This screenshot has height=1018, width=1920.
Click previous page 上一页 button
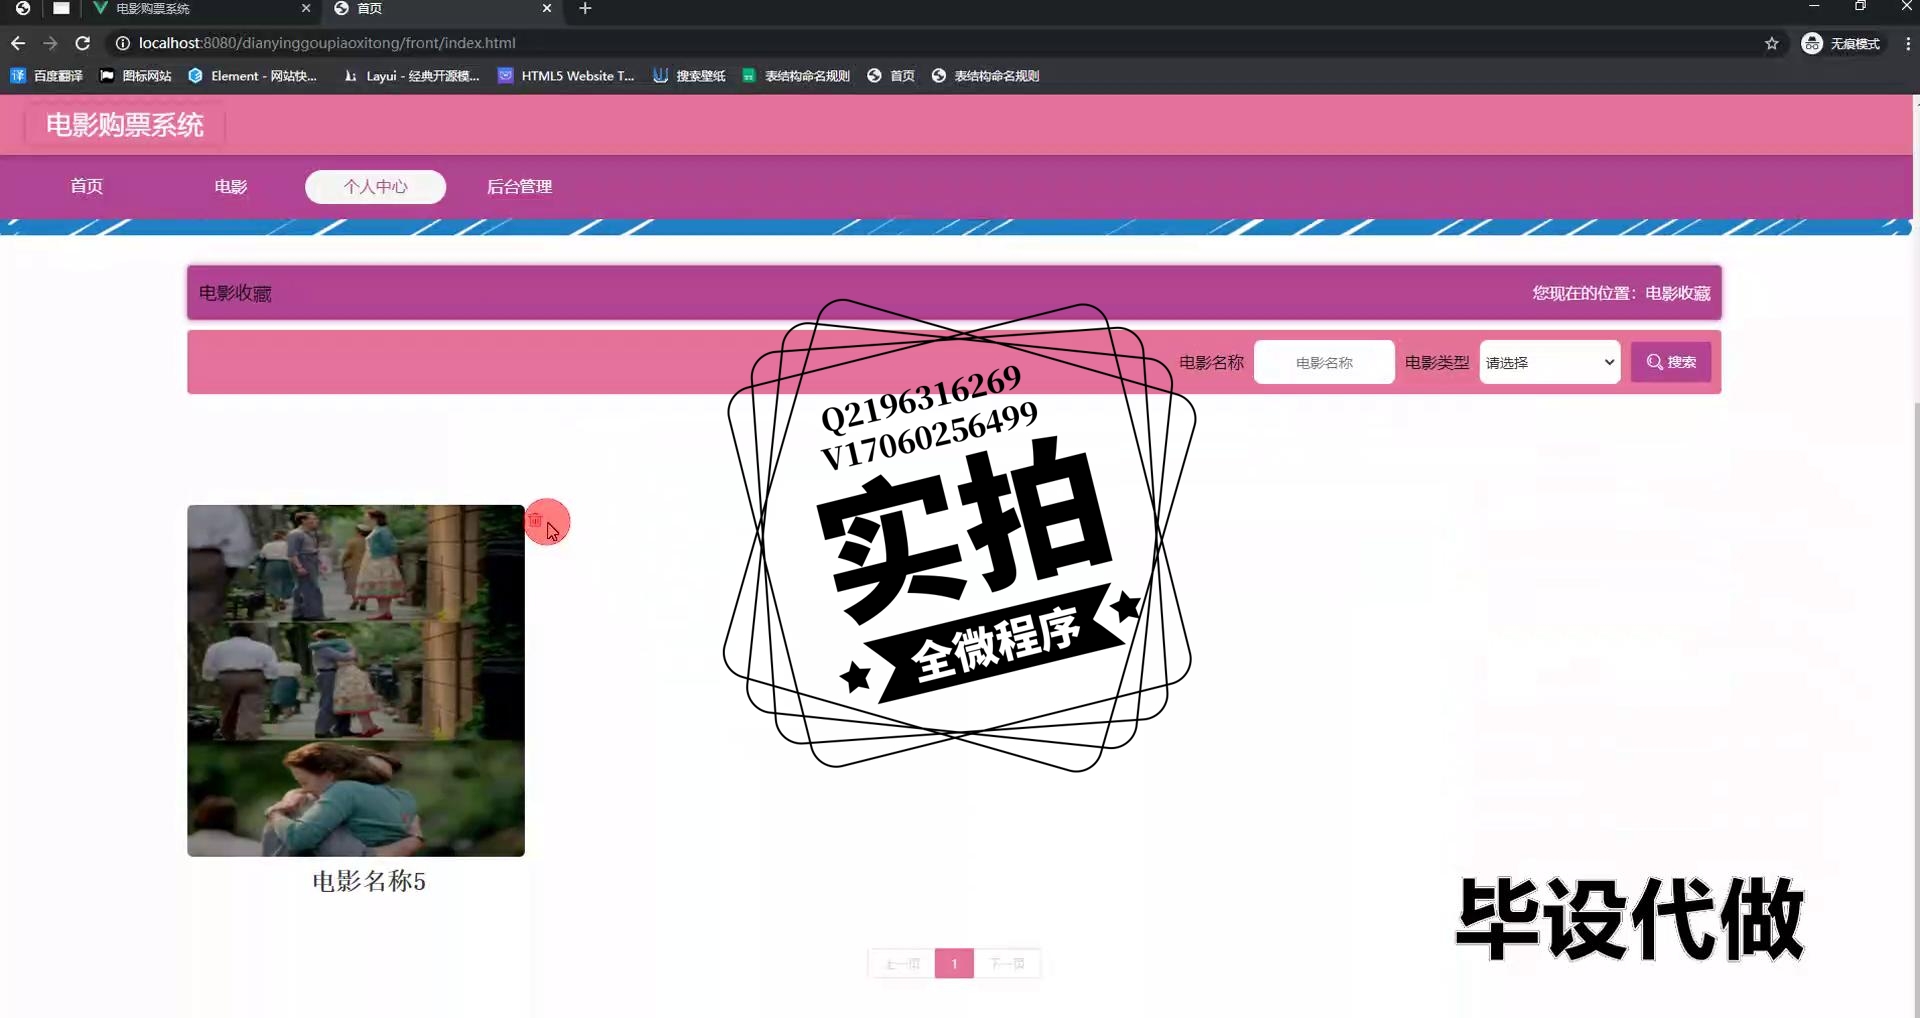coord(903,964)
